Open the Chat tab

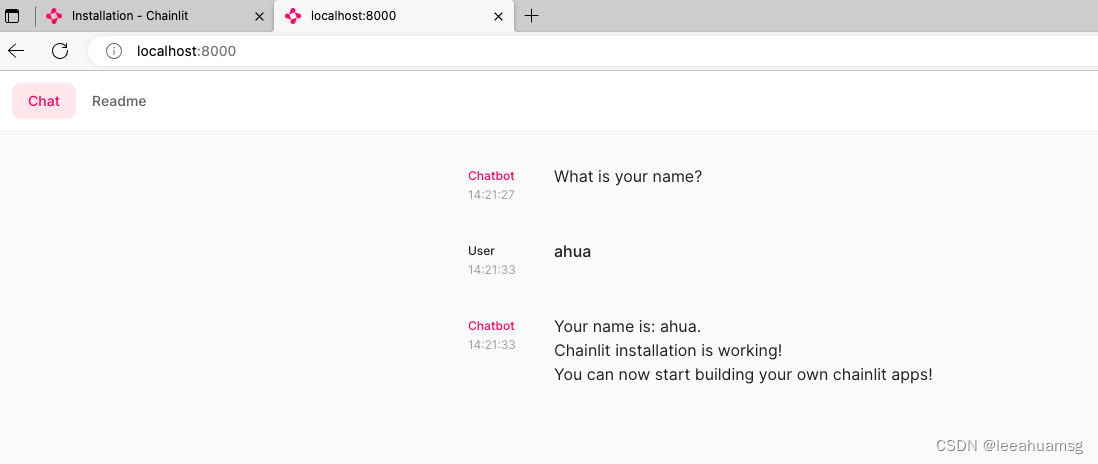point(43,101)
